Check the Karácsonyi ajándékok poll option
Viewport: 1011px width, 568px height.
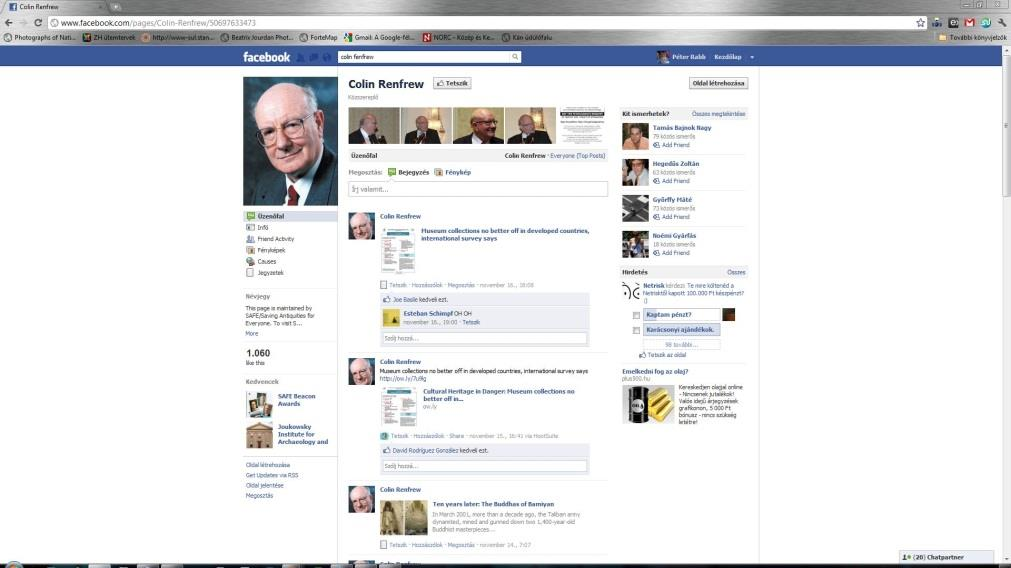click(636, 330)
